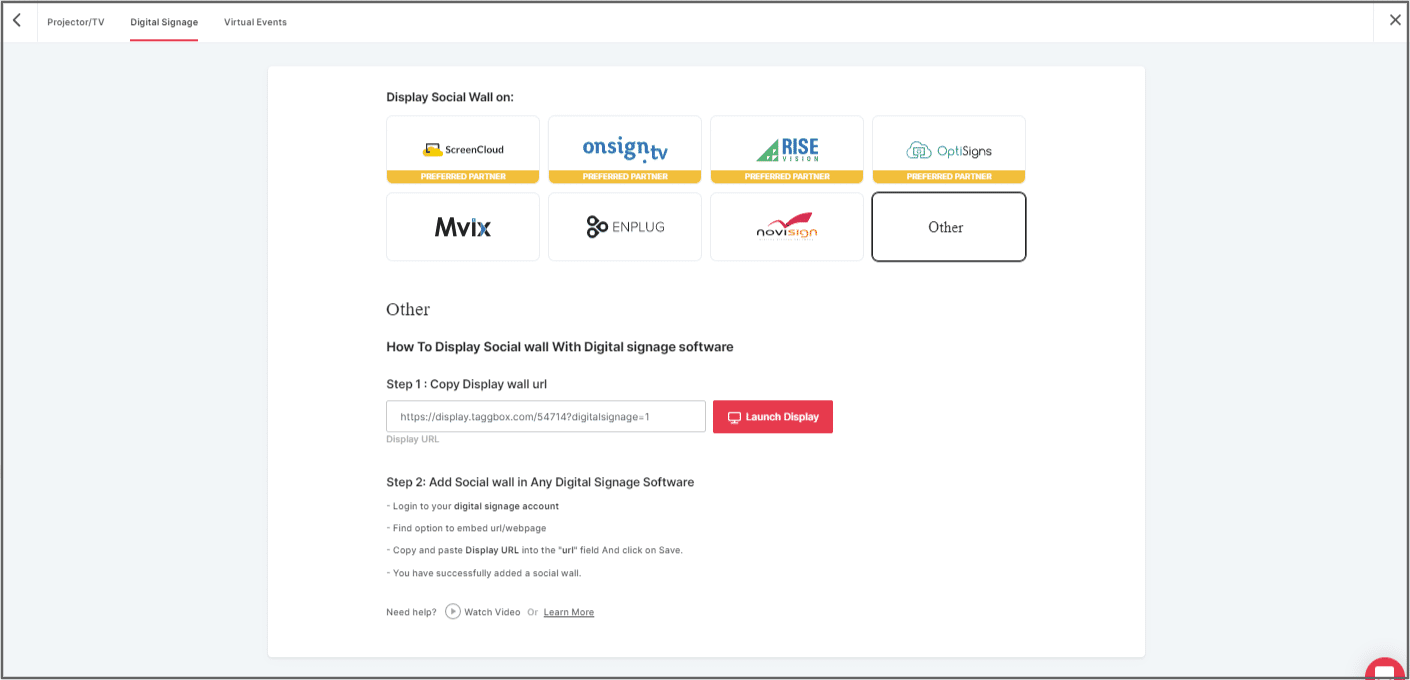
Task: Pick the NoviSign option tile
Action: [787, 227]
